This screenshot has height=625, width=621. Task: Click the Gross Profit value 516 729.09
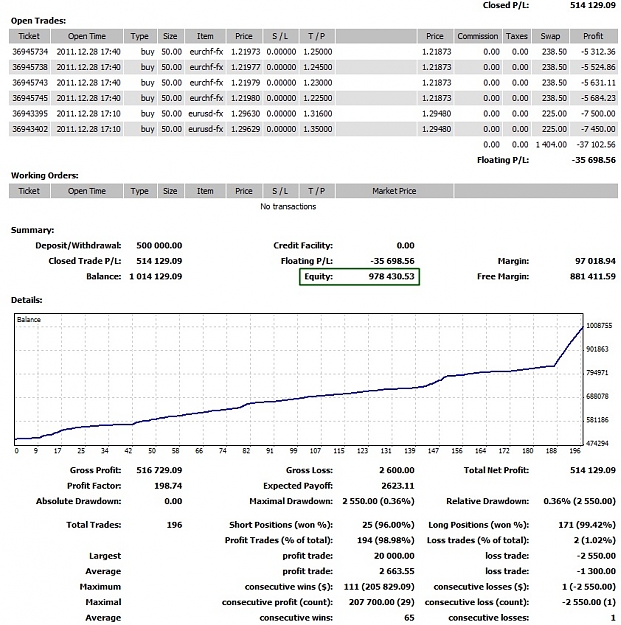coord(159,470)
